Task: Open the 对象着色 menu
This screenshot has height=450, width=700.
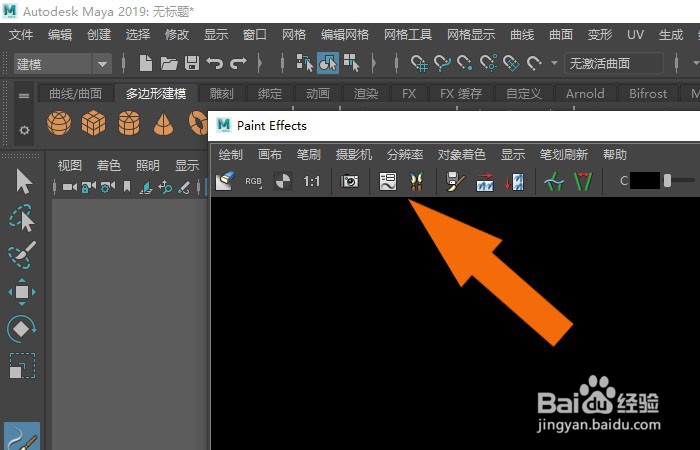Action: 462,154
